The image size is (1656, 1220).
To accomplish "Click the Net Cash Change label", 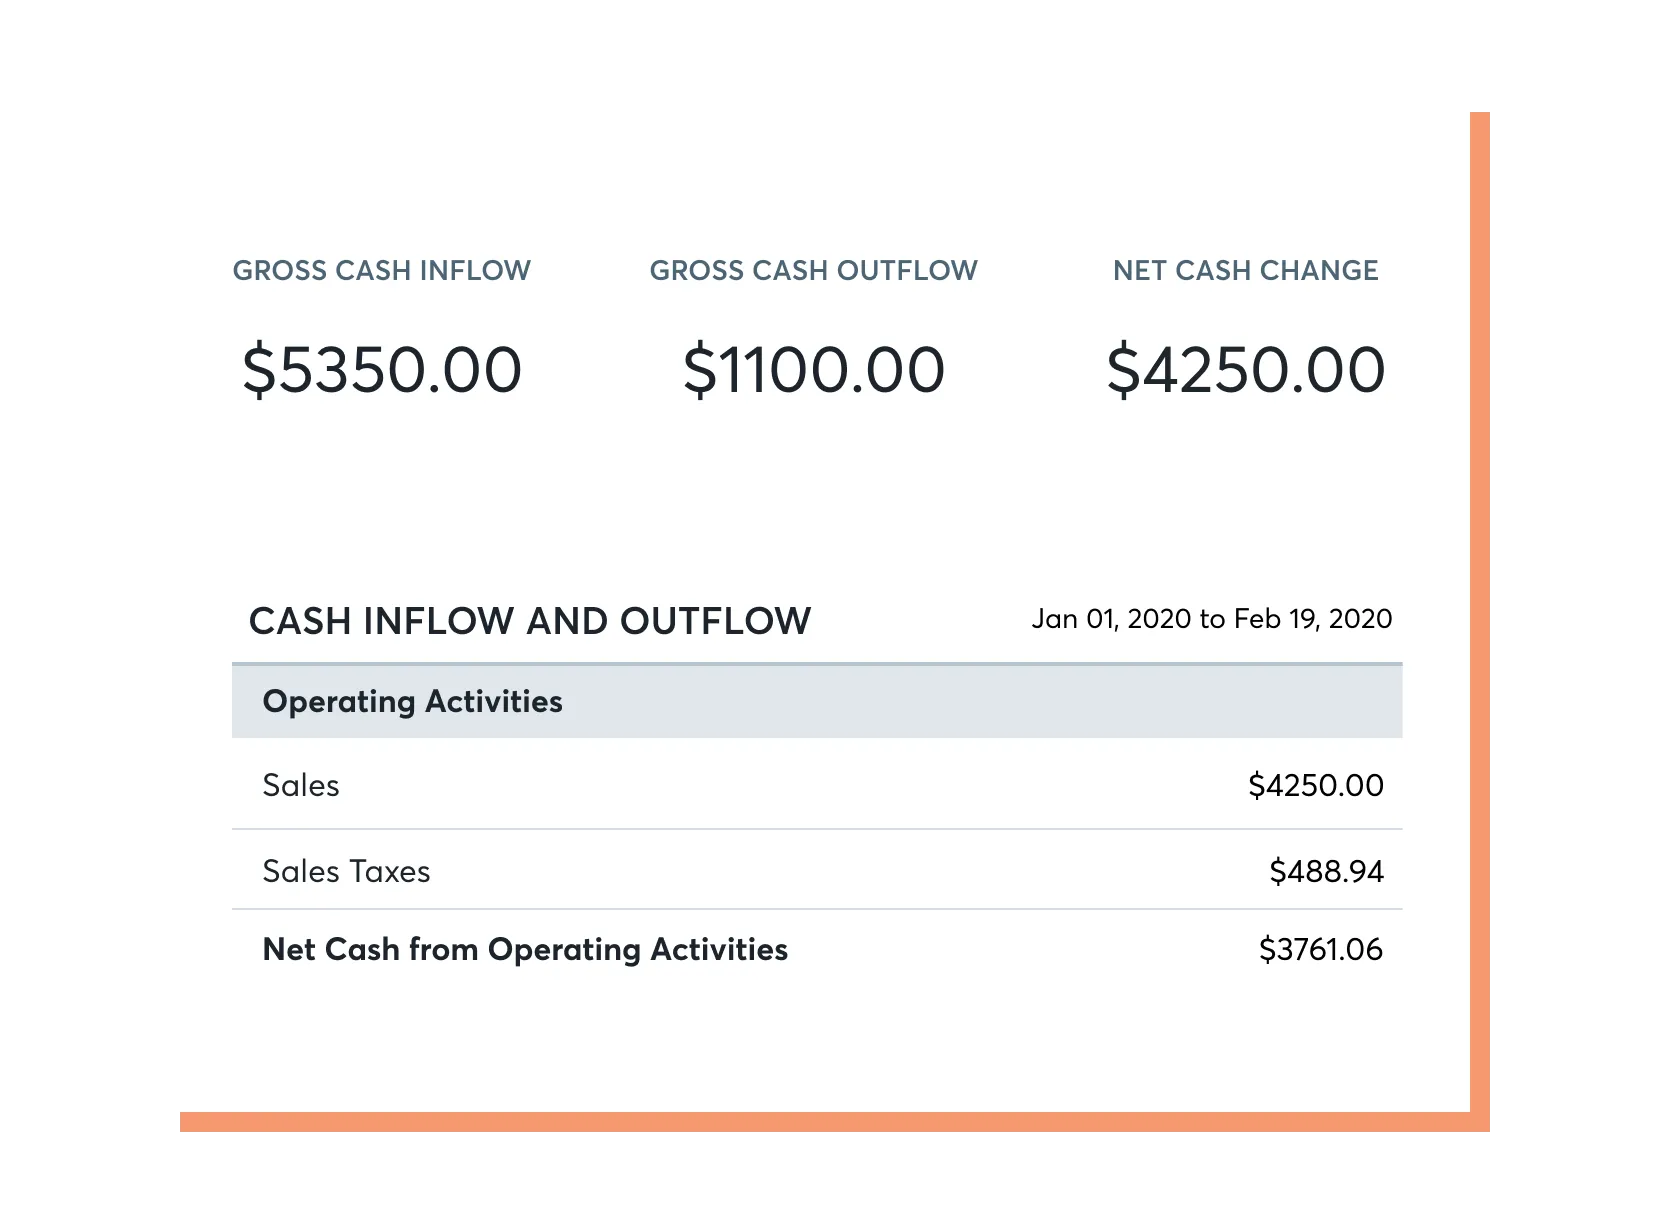I will point(1245,271).
